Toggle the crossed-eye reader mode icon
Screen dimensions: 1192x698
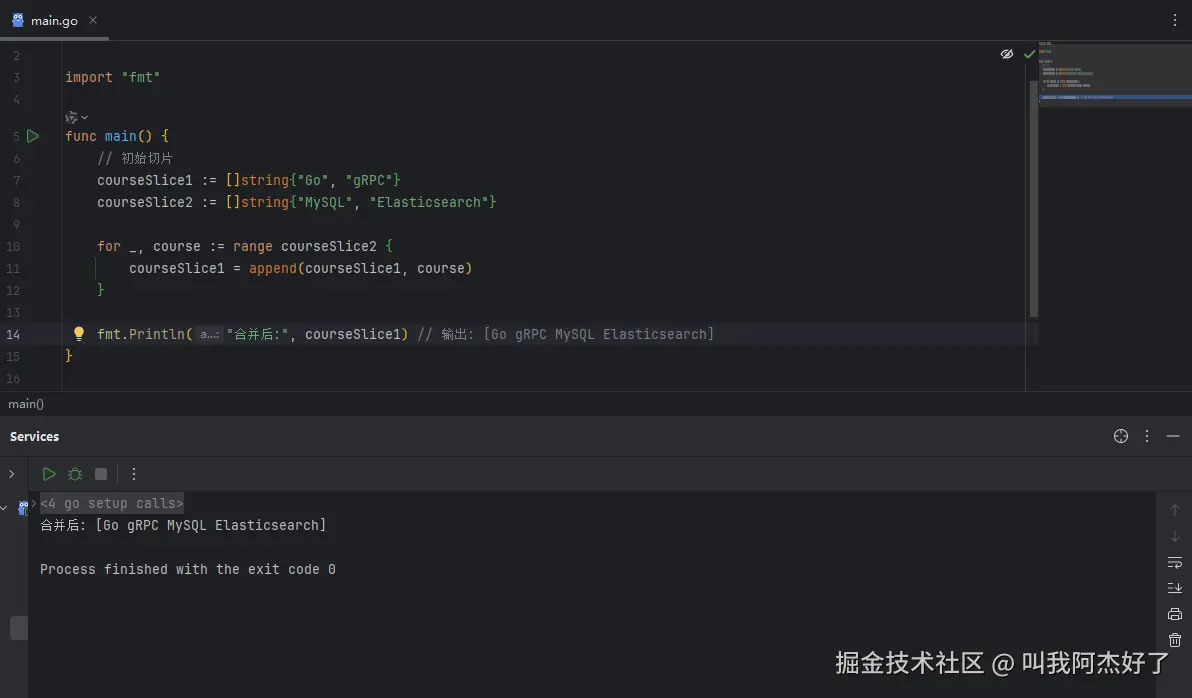[x=1007, y=54]
